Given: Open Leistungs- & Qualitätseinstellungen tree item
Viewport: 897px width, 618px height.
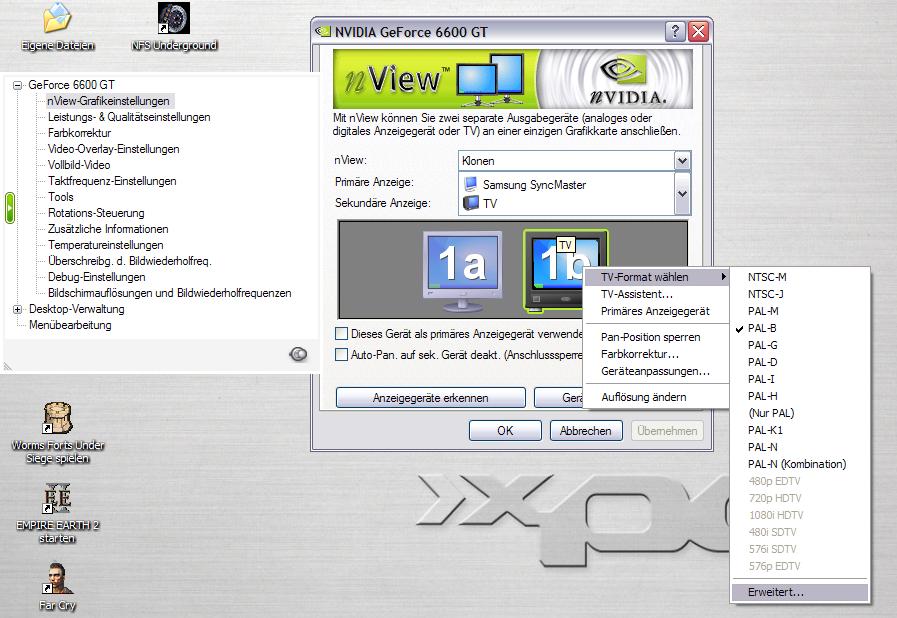Looking at the screenshot, I should tap(129, 117).
